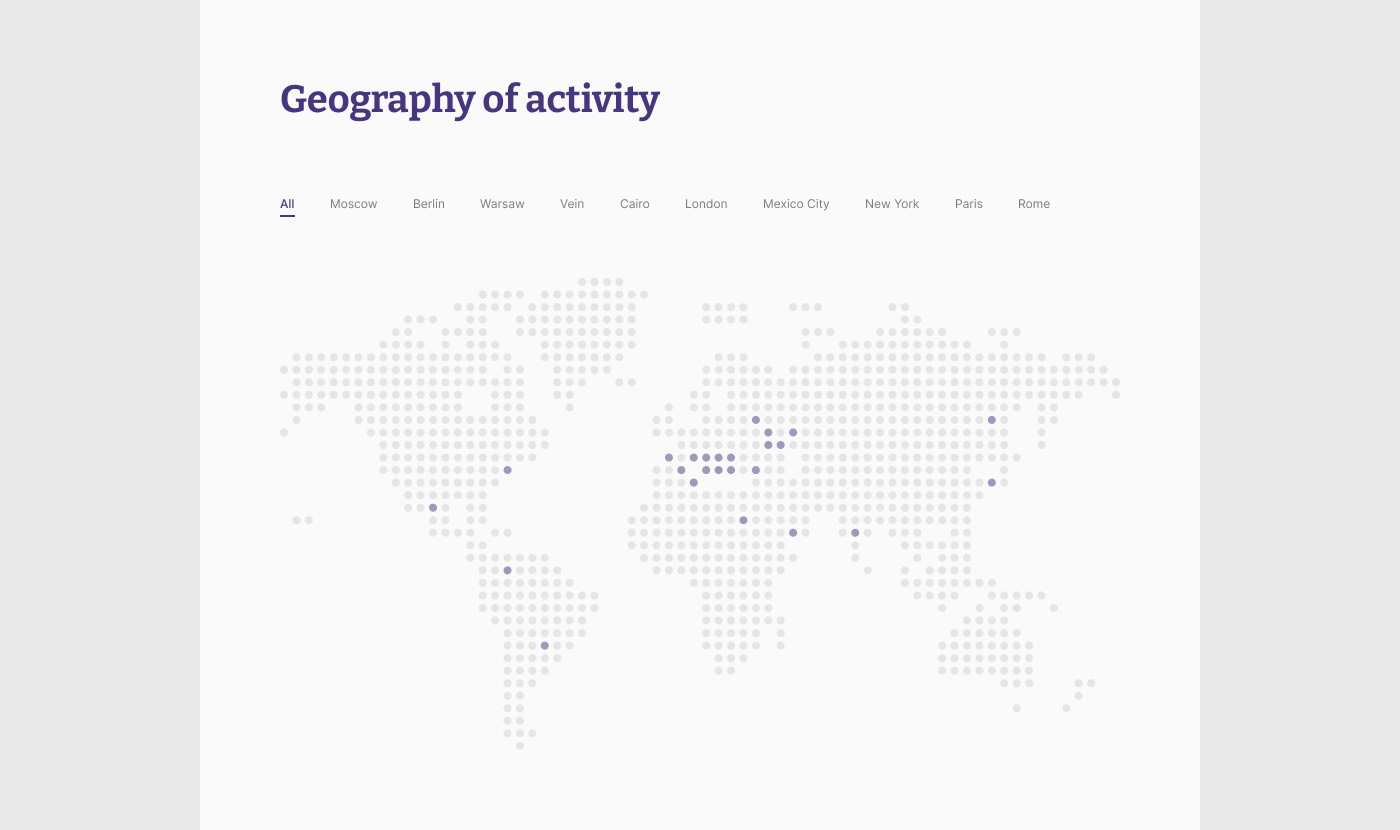Filter the map by Paris
Viewport: 1400px width, 830px height.
[968, 204]
